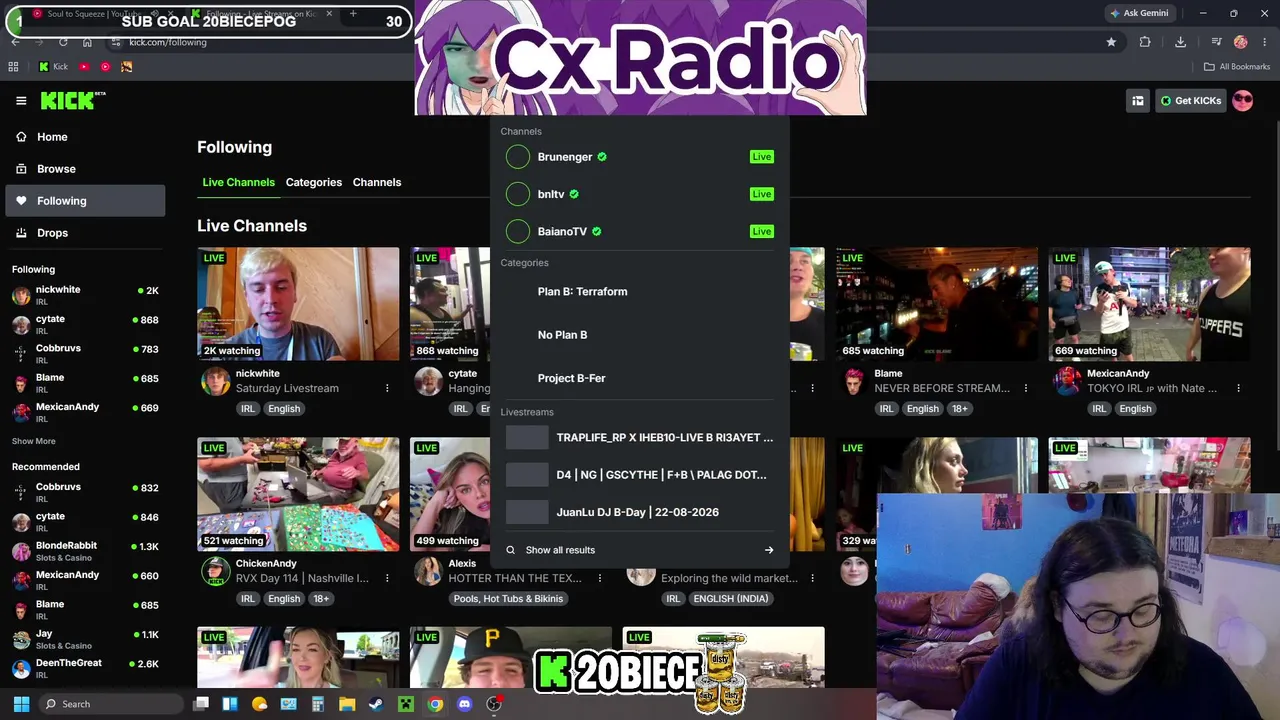The image size is (1280, 720).
Task: Select bnltv channel in search results
Action: 640,194
